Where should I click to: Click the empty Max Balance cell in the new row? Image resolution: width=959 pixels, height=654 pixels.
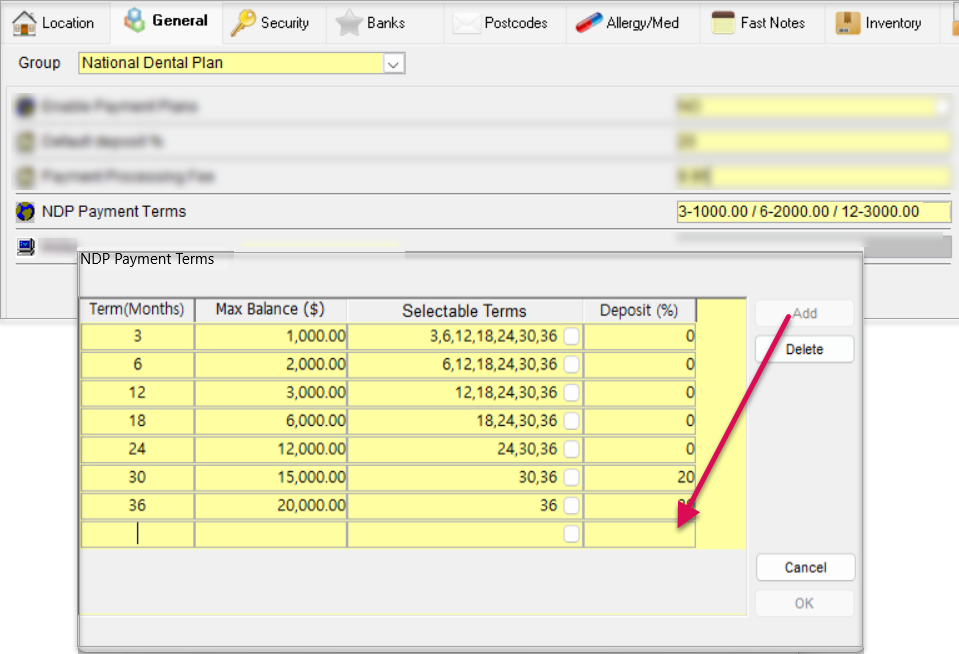(270, 534)
